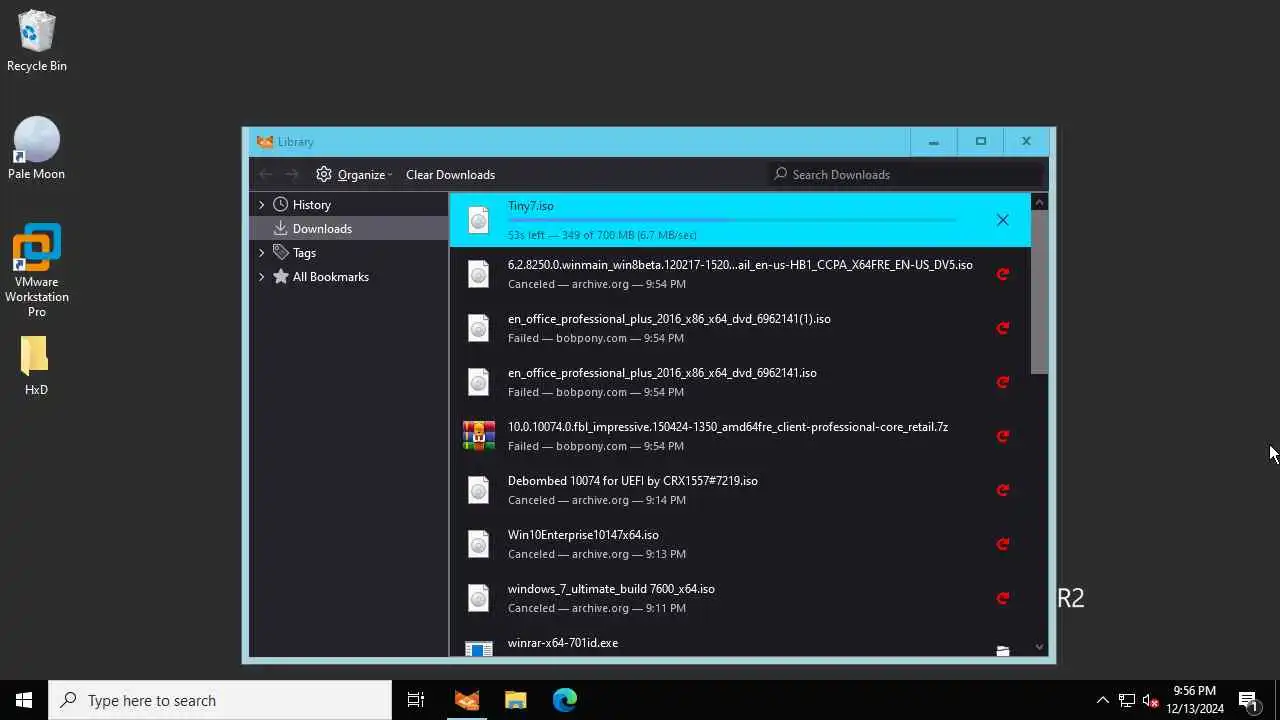
Task: Open the Pale Moon desktop shortcut
Action: tap(36, 148)
